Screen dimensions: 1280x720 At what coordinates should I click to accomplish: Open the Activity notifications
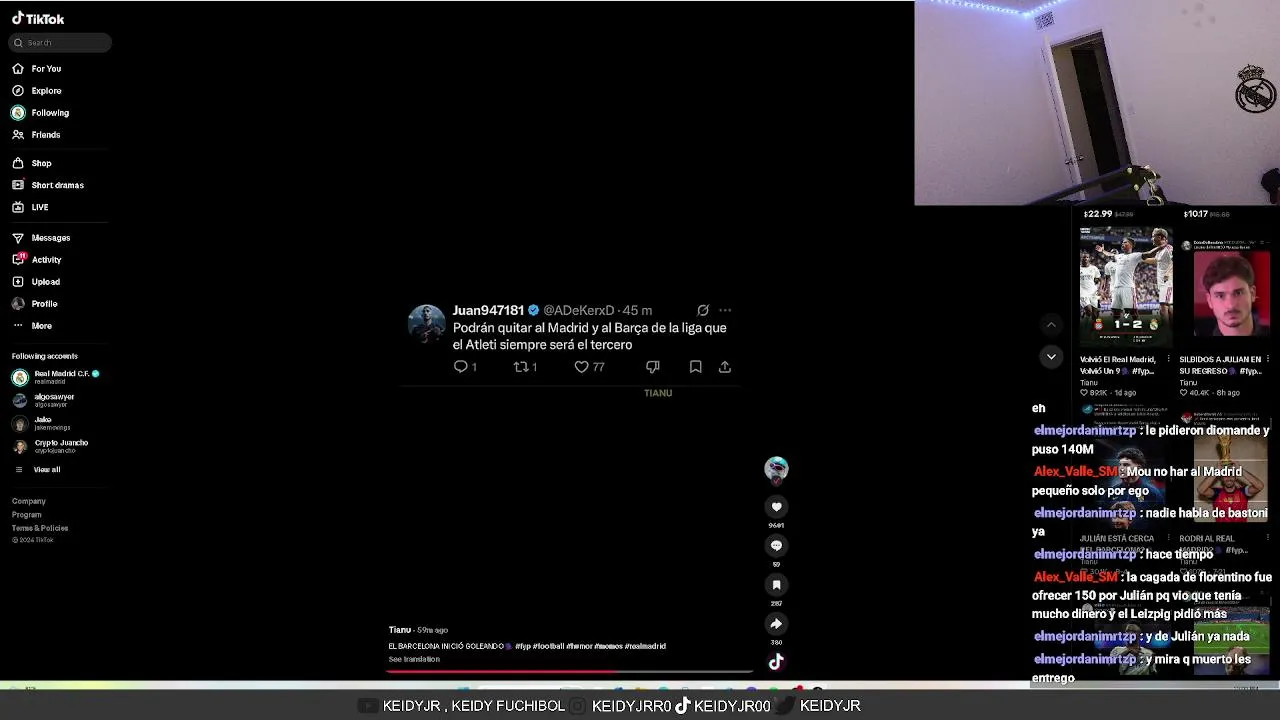pos(37,260)
